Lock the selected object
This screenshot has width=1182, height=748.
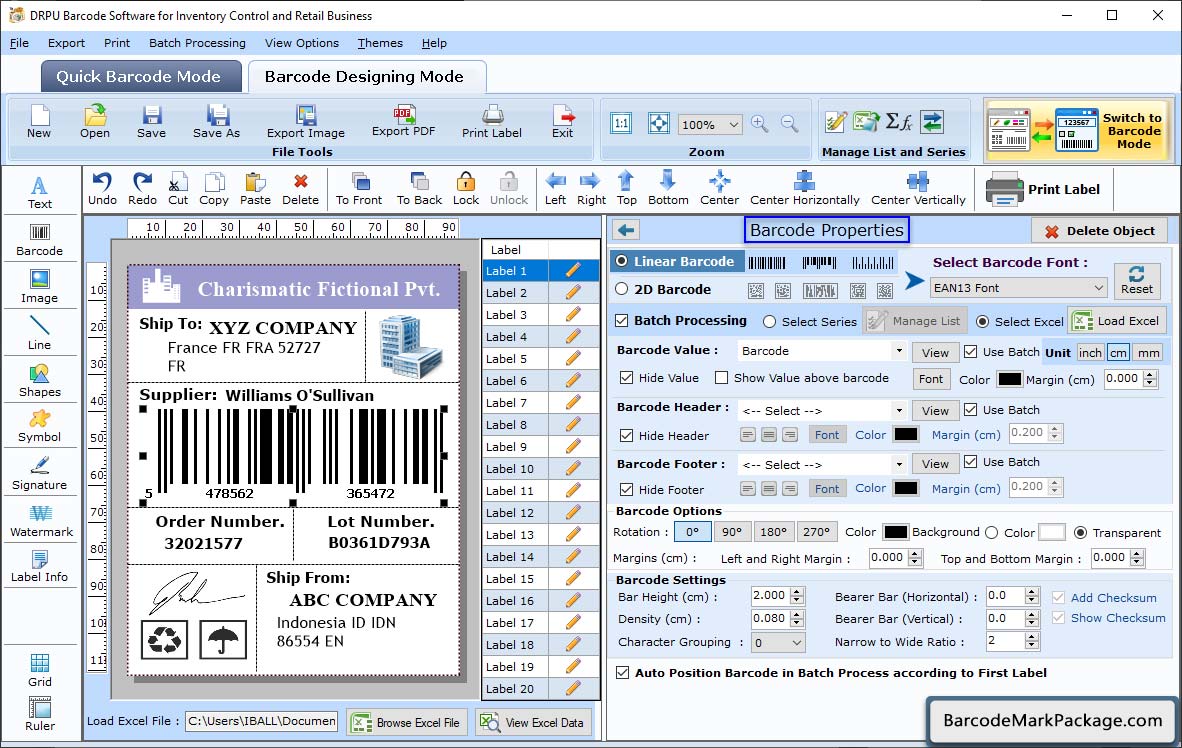(466, 189)
